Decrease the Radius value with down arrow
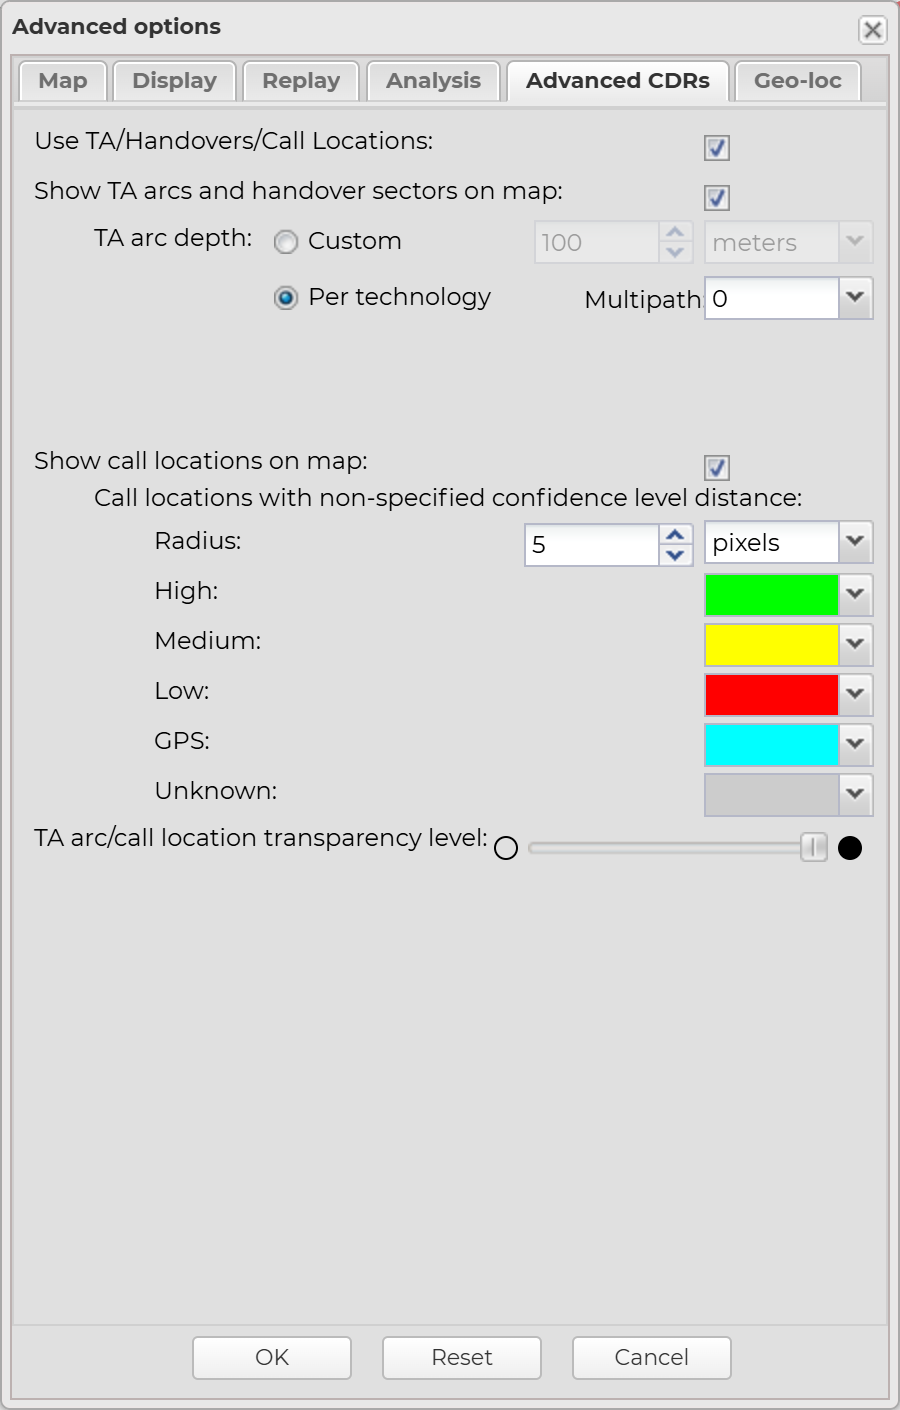 coord(675,555)
